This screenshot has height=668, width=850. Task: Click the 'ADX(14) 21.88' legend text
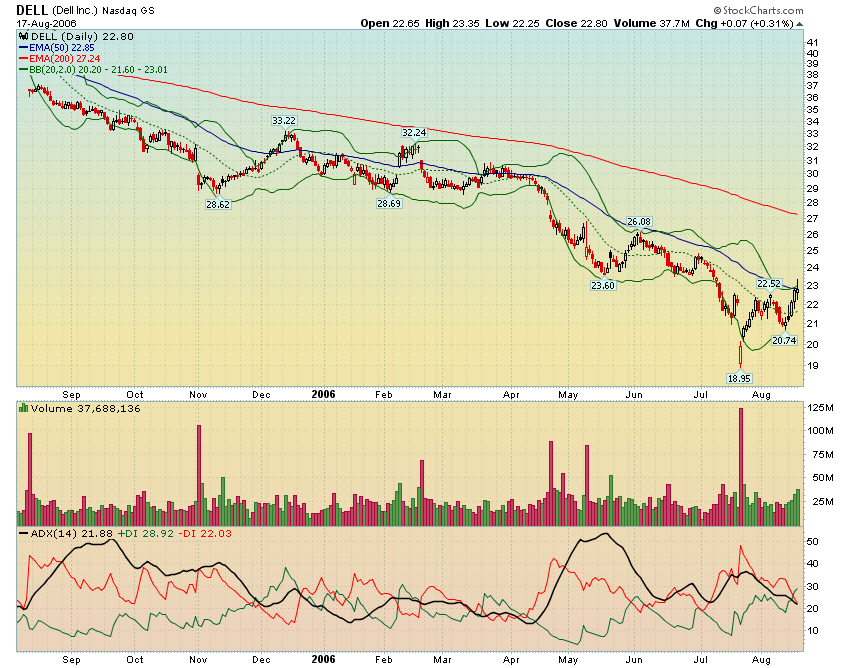(x=72, y=534)
